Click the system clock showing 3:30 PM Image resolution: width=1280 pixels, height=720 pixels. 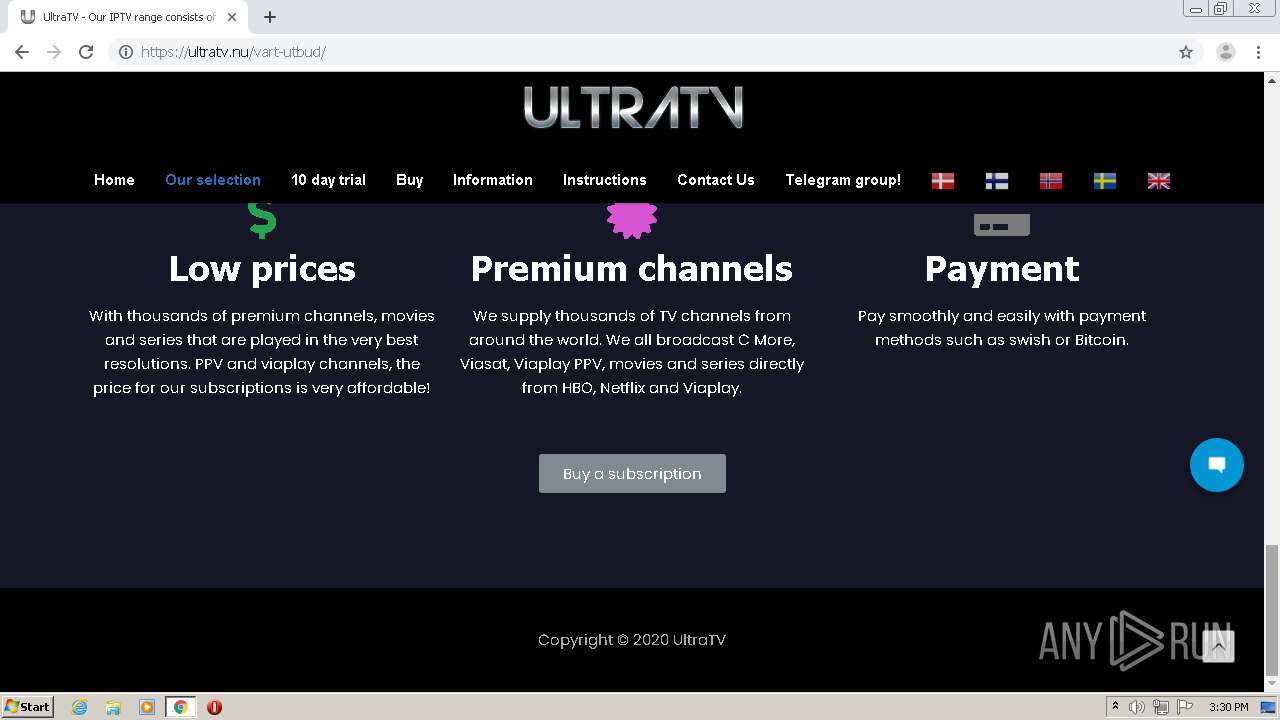coord(1228,707)
